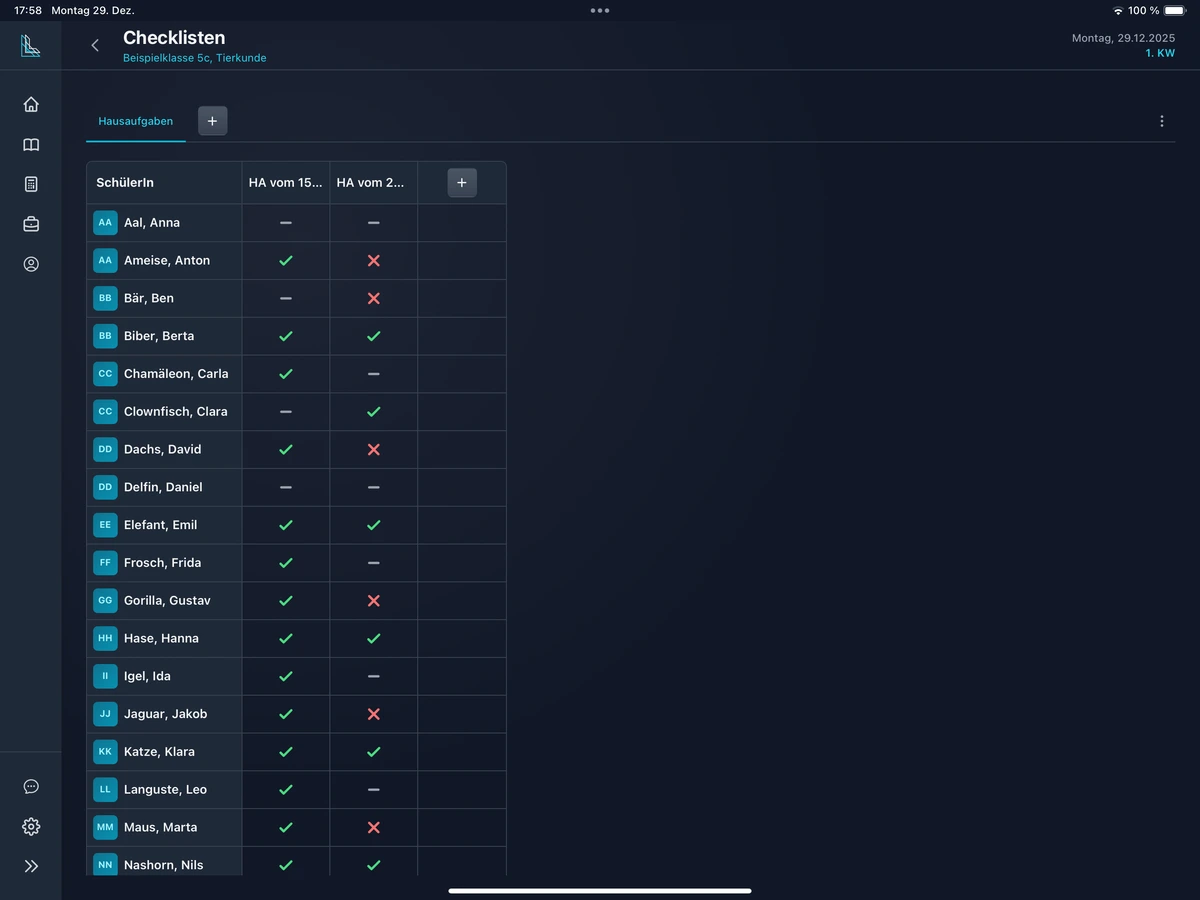
Task: Expand the sidebar with double chevron
Action: (x=31, y=866)
